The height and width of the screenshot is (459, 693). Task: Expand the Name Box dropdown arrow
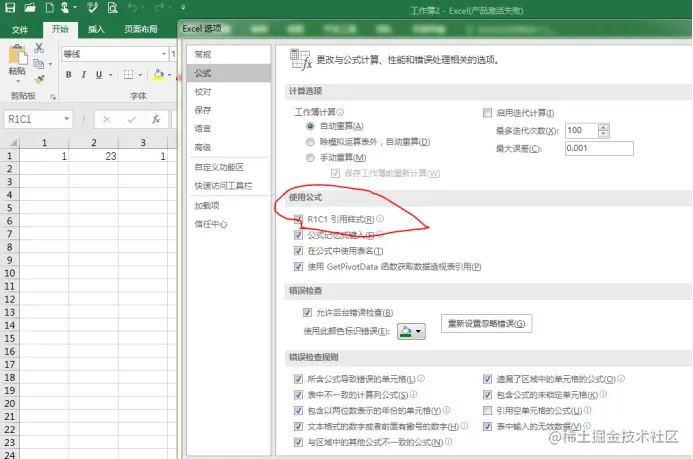tap(66, 119)
